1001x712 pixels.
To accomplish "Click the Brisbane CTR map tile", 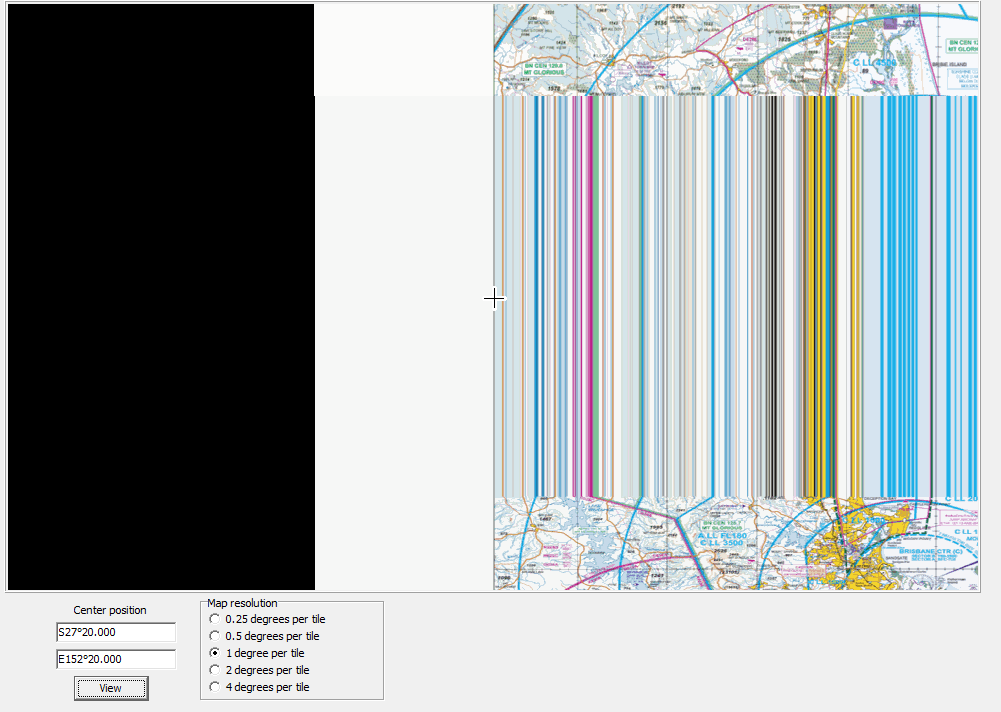I will [x=735, y=543].
